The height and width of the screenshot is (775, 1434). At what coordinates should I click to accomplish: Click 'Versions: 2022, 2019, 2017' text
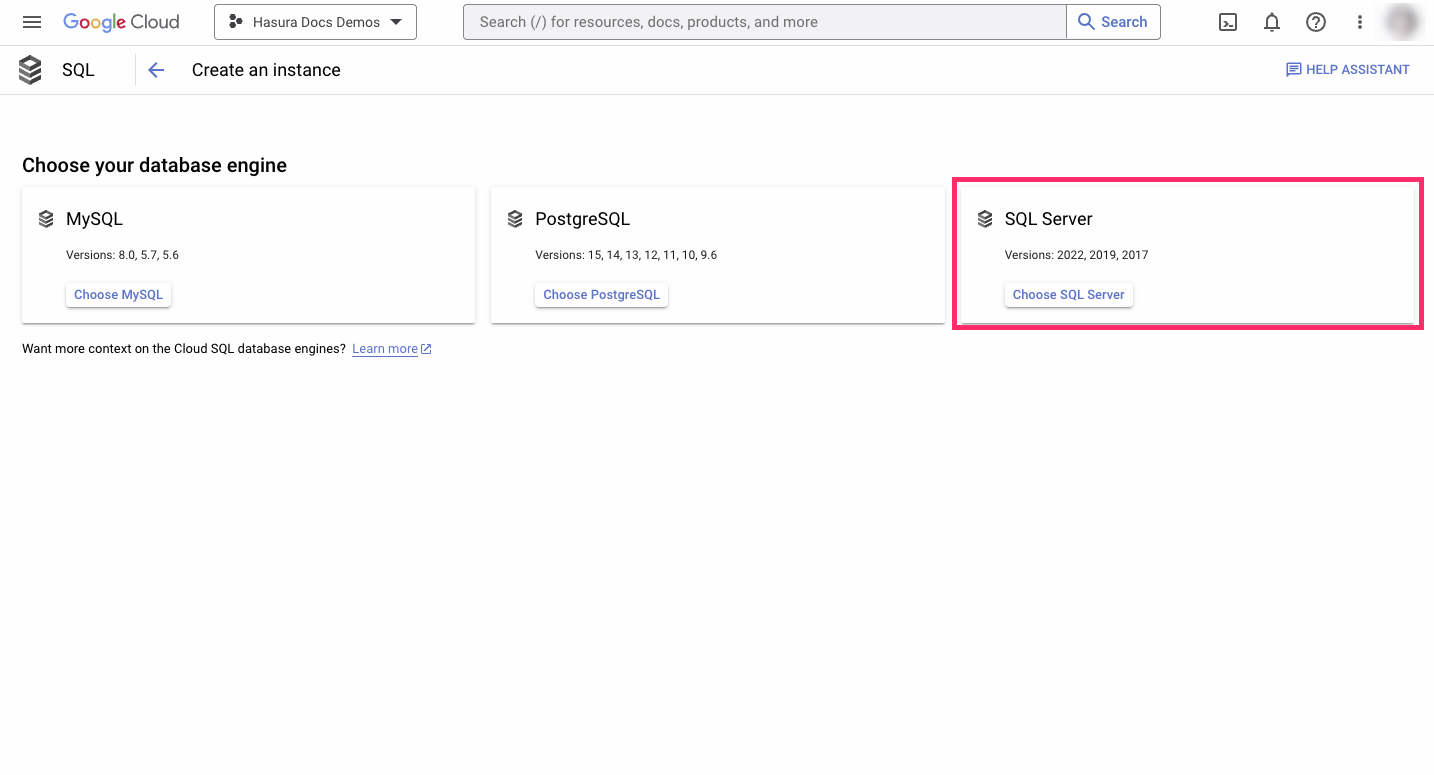(x=1076, y=255)
